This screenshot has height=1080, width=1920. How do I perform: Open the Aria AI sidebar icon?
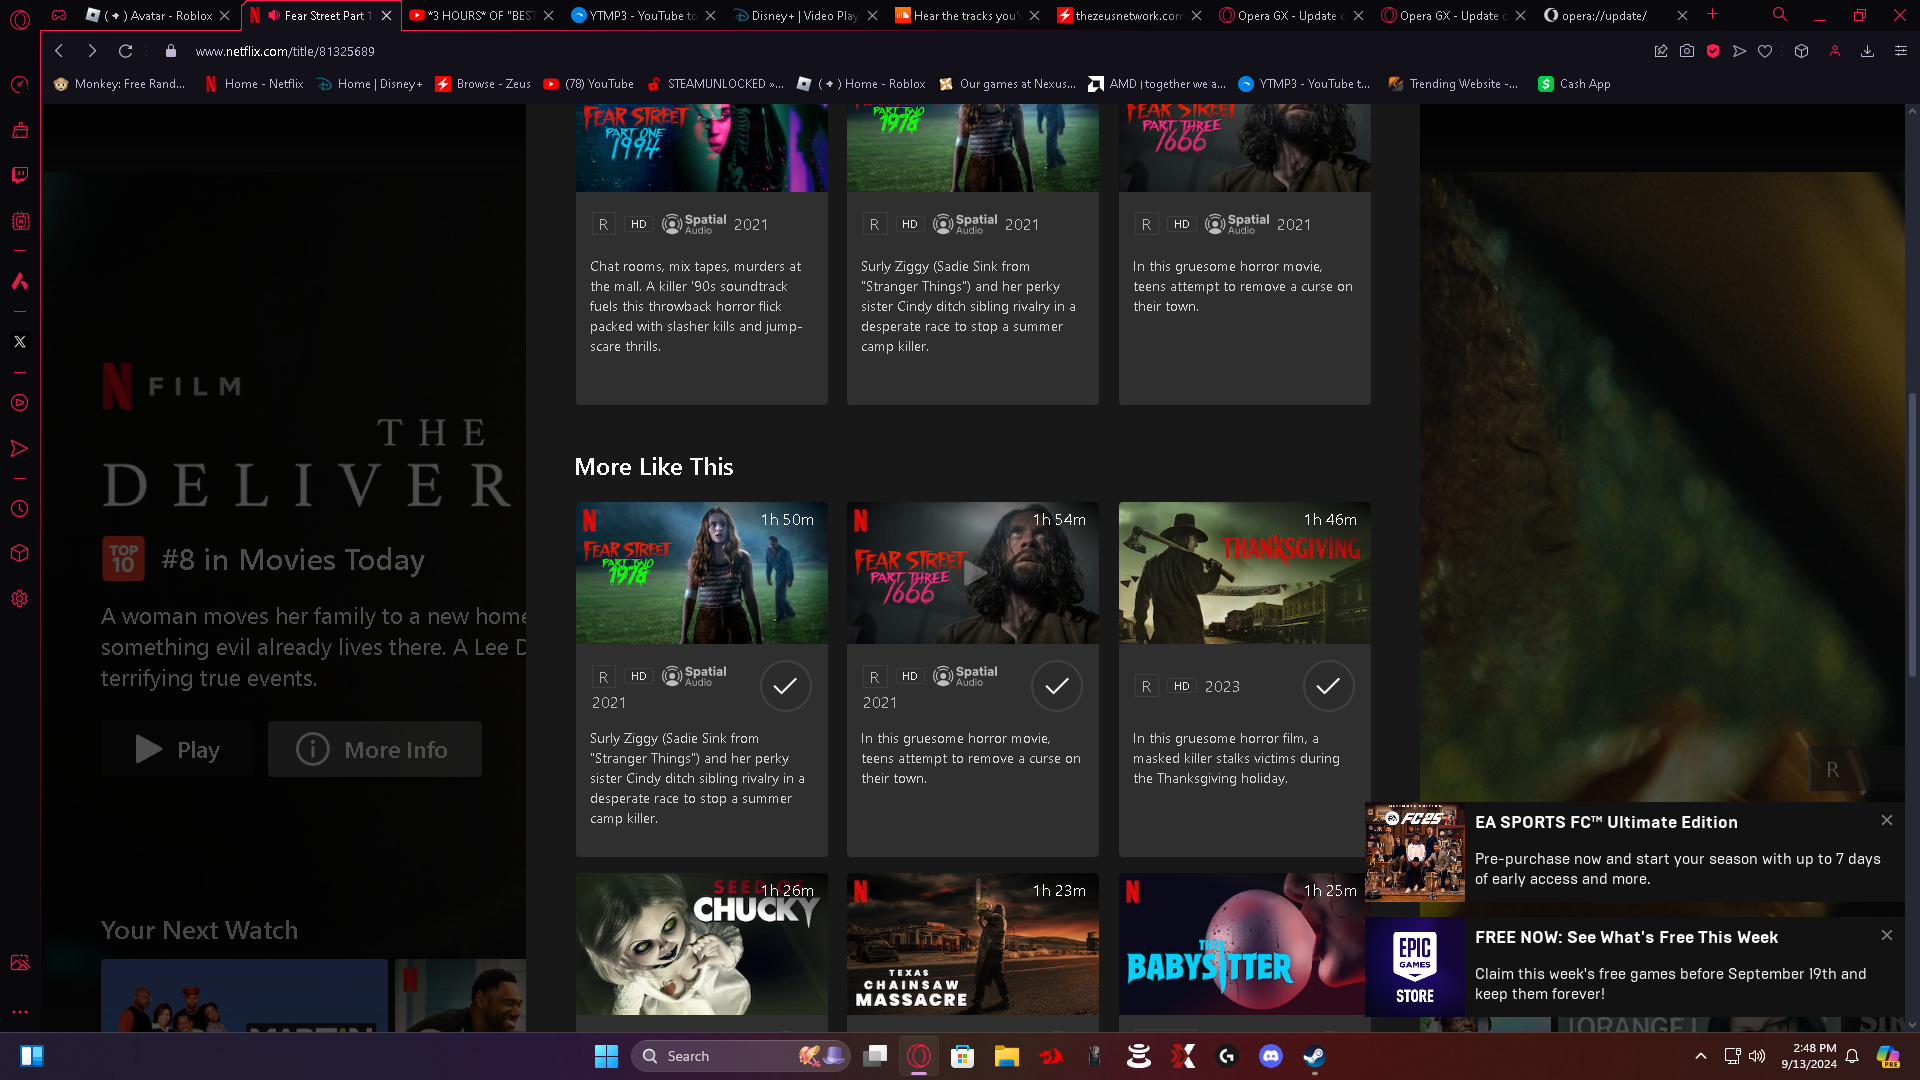(19, 282)
